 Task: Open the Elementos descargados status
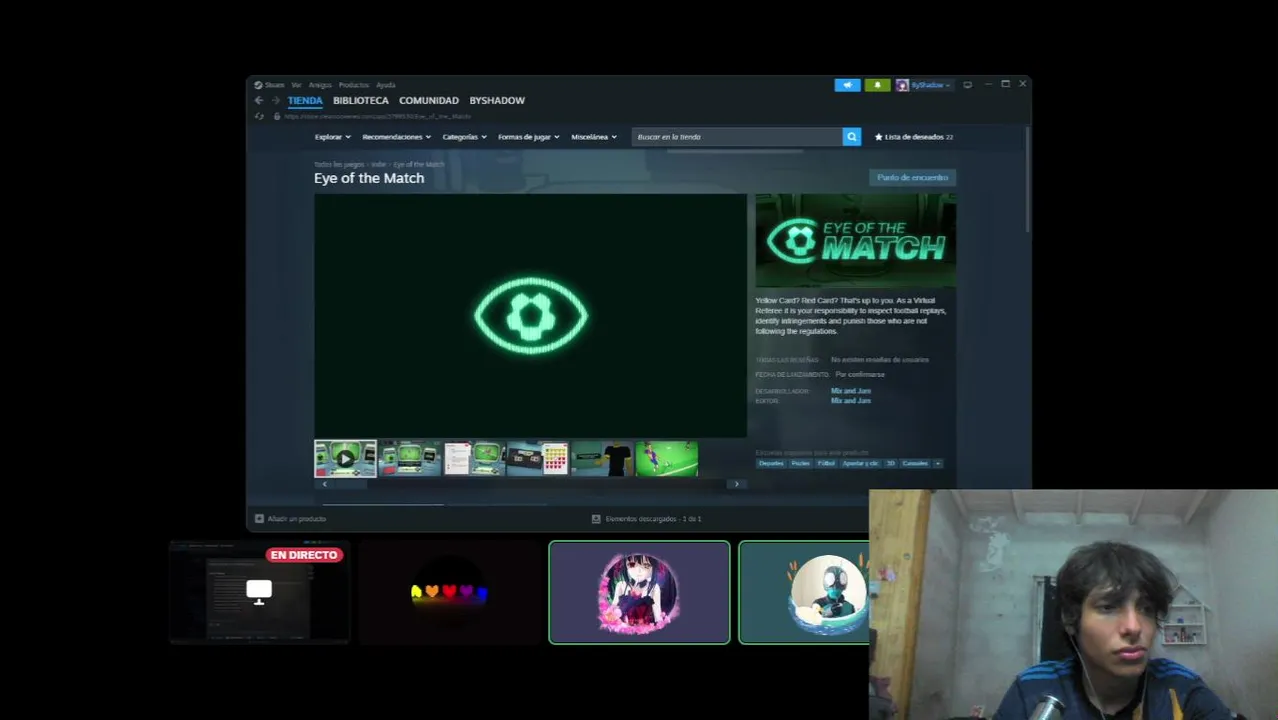pyautogui.click(x=653, y=519)
